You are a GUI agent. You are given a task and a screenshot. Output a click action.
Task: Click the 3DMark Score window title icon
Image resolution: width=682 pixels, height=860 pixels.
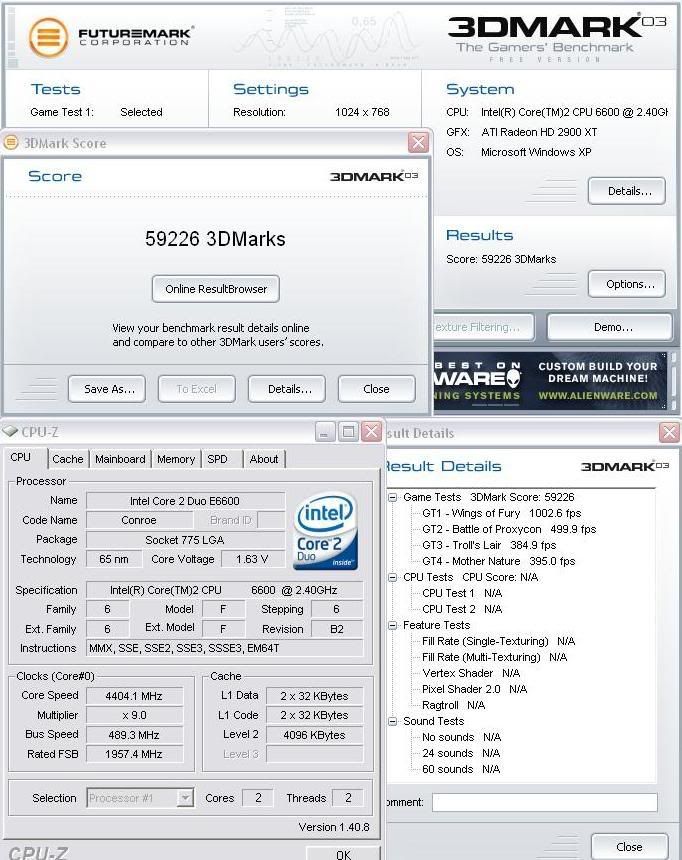pyautogui.click(x=11, y=143)
